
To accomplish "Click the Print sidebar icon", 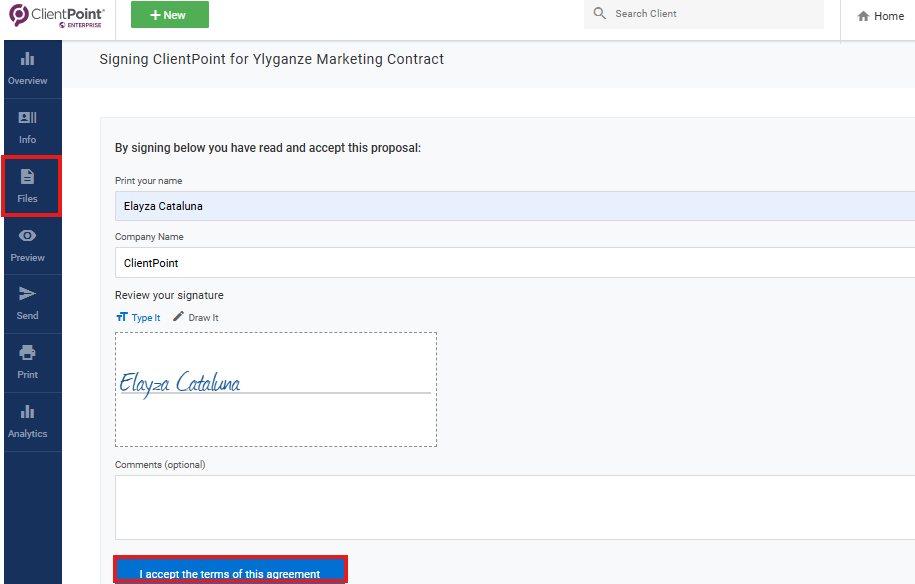I will click(28, 353).
